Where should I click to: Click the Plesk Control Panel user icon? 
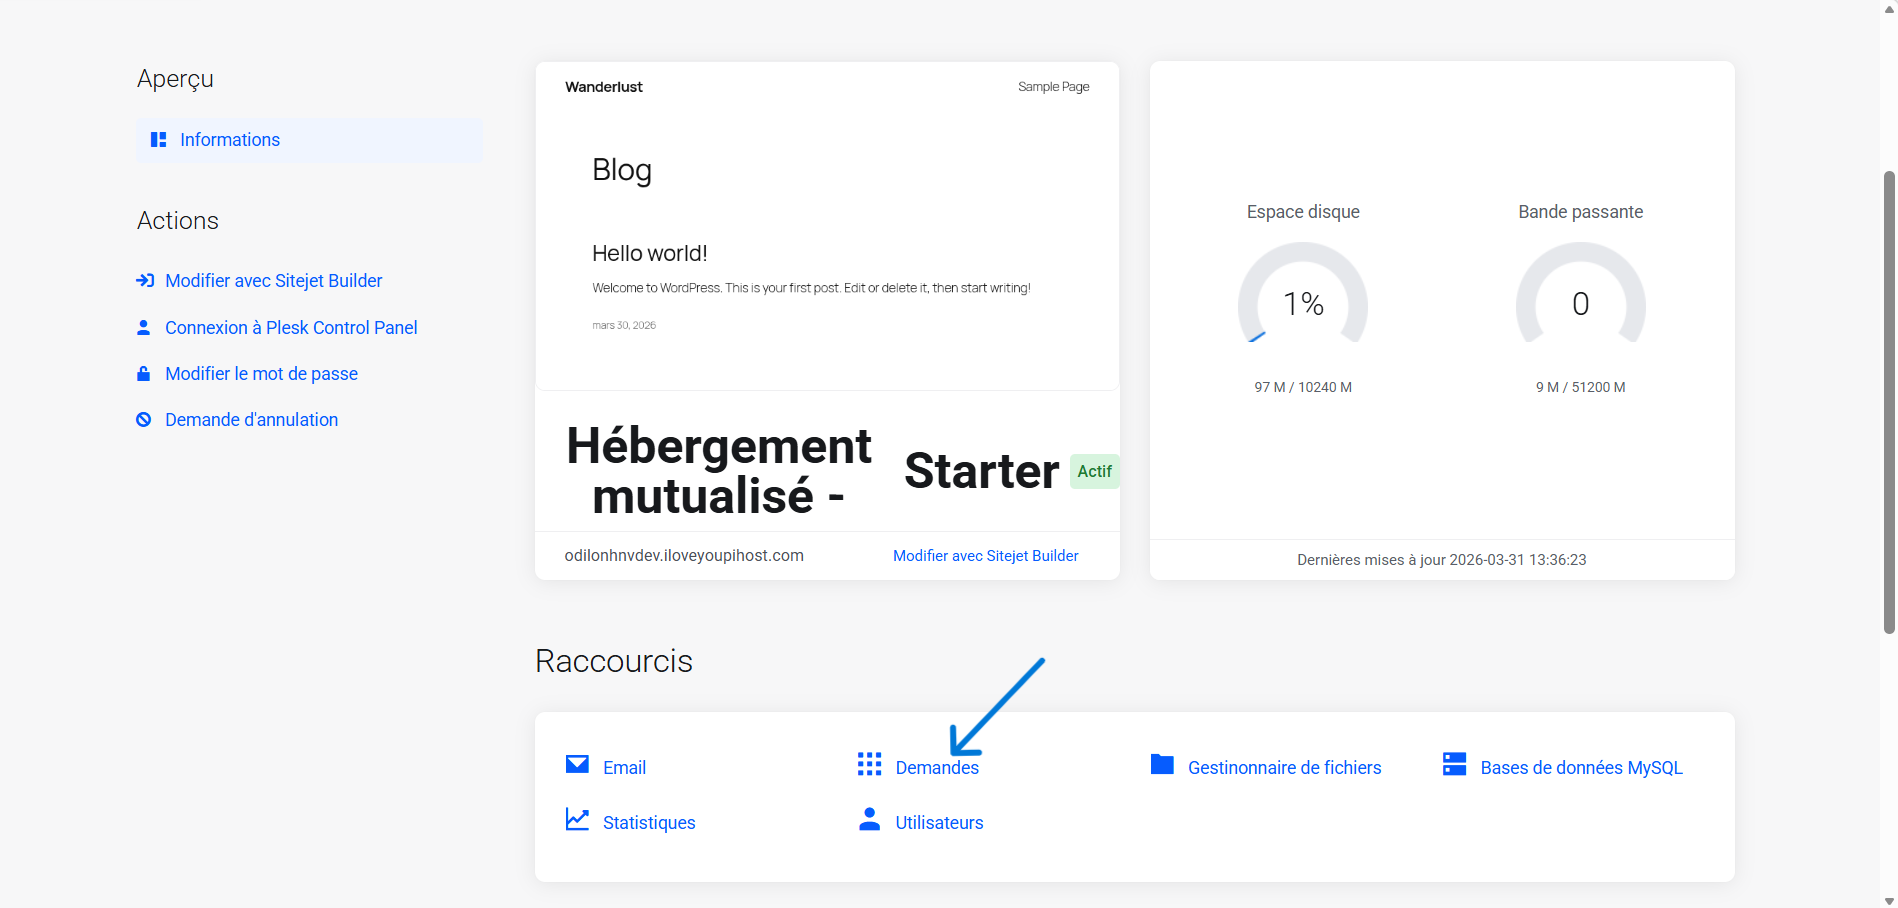click(144, 327)
